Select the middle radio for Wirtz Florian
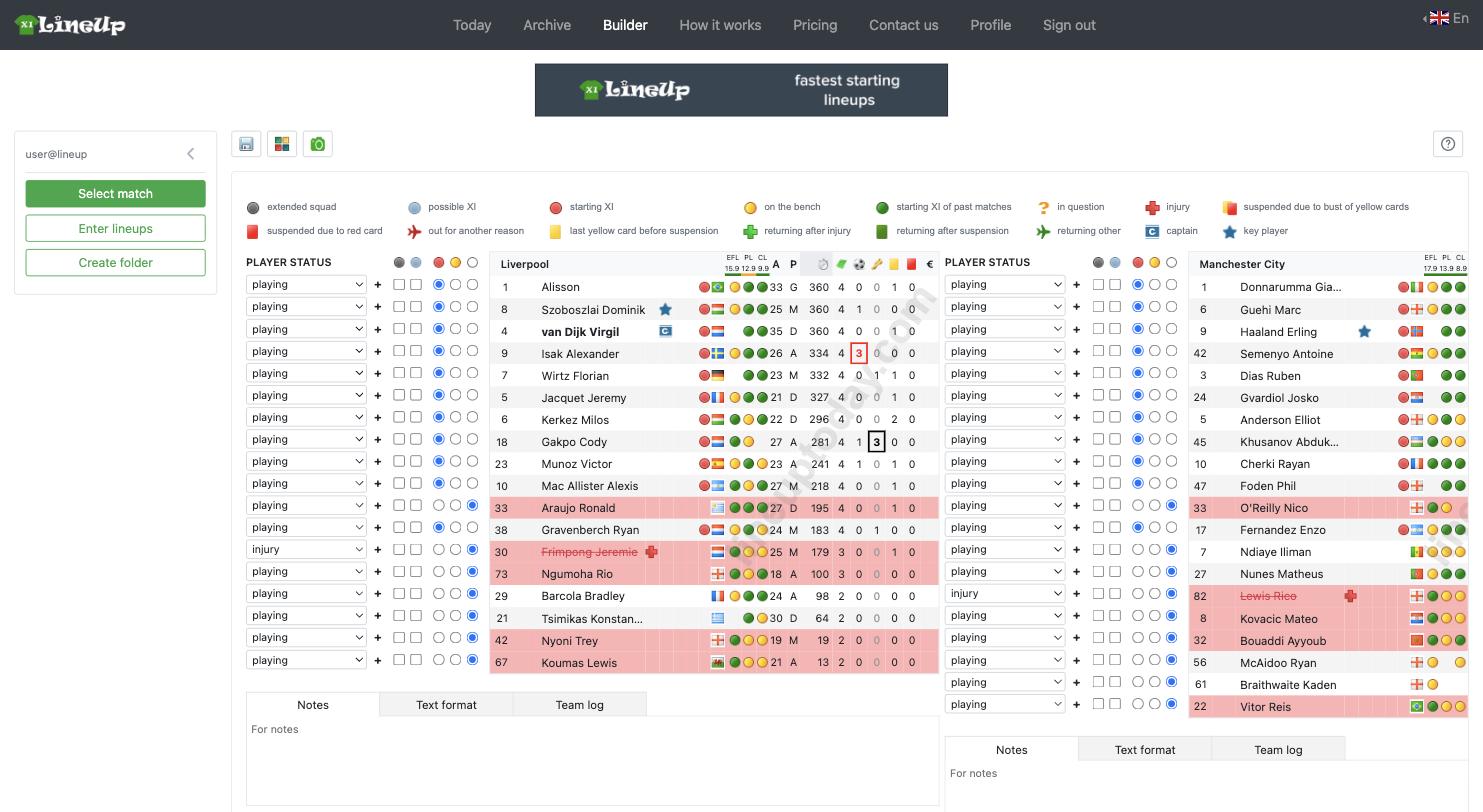1483x812 pixels. click(x=455, y=373)
